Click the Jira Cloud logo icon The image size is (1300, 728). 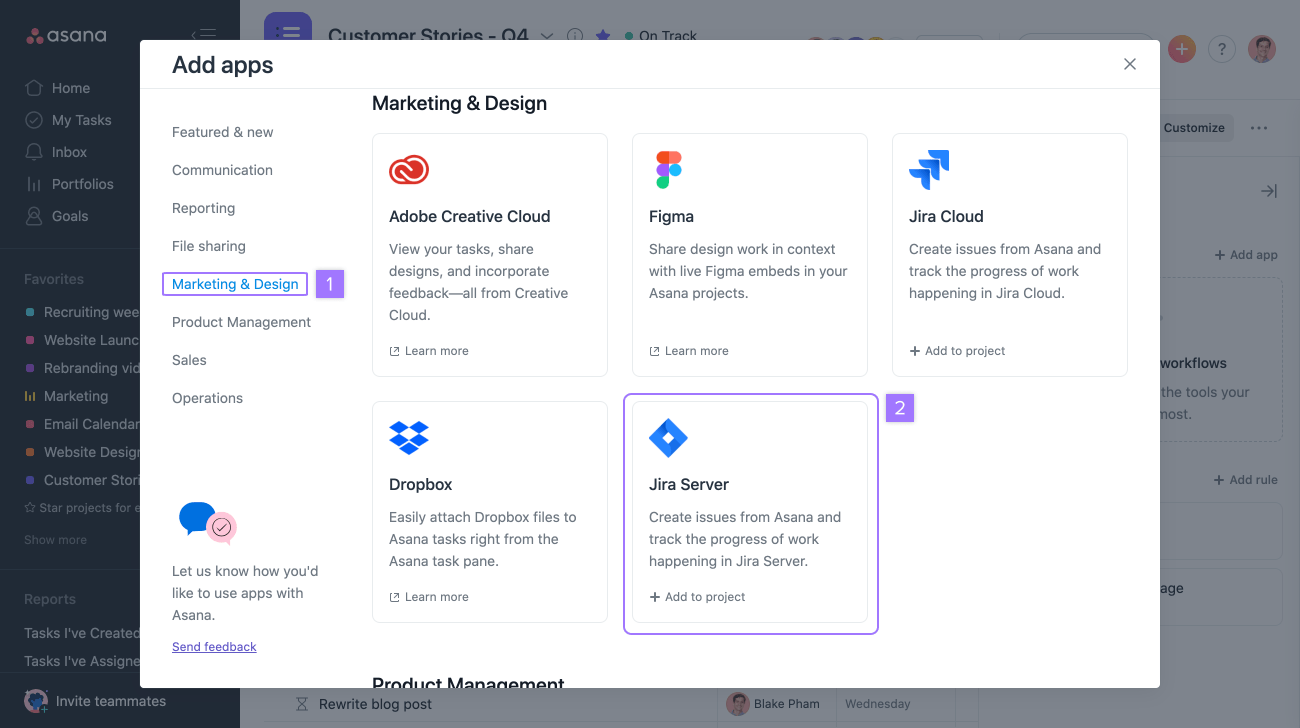tap(929, 170)
